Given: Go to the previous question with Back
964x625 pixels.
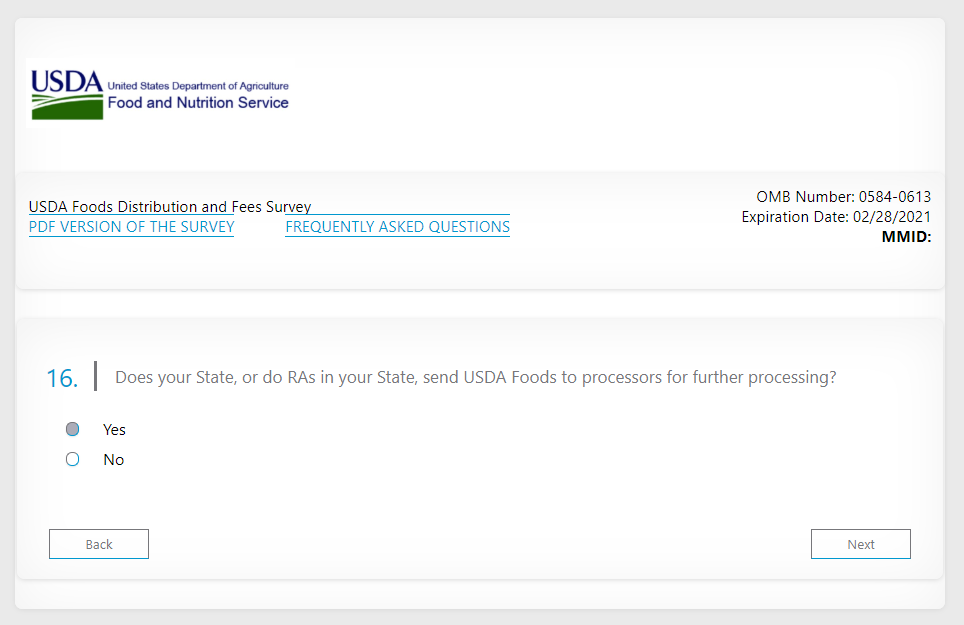Looking at the screenshot, I should pyautogui.click(x=99, y=544).
